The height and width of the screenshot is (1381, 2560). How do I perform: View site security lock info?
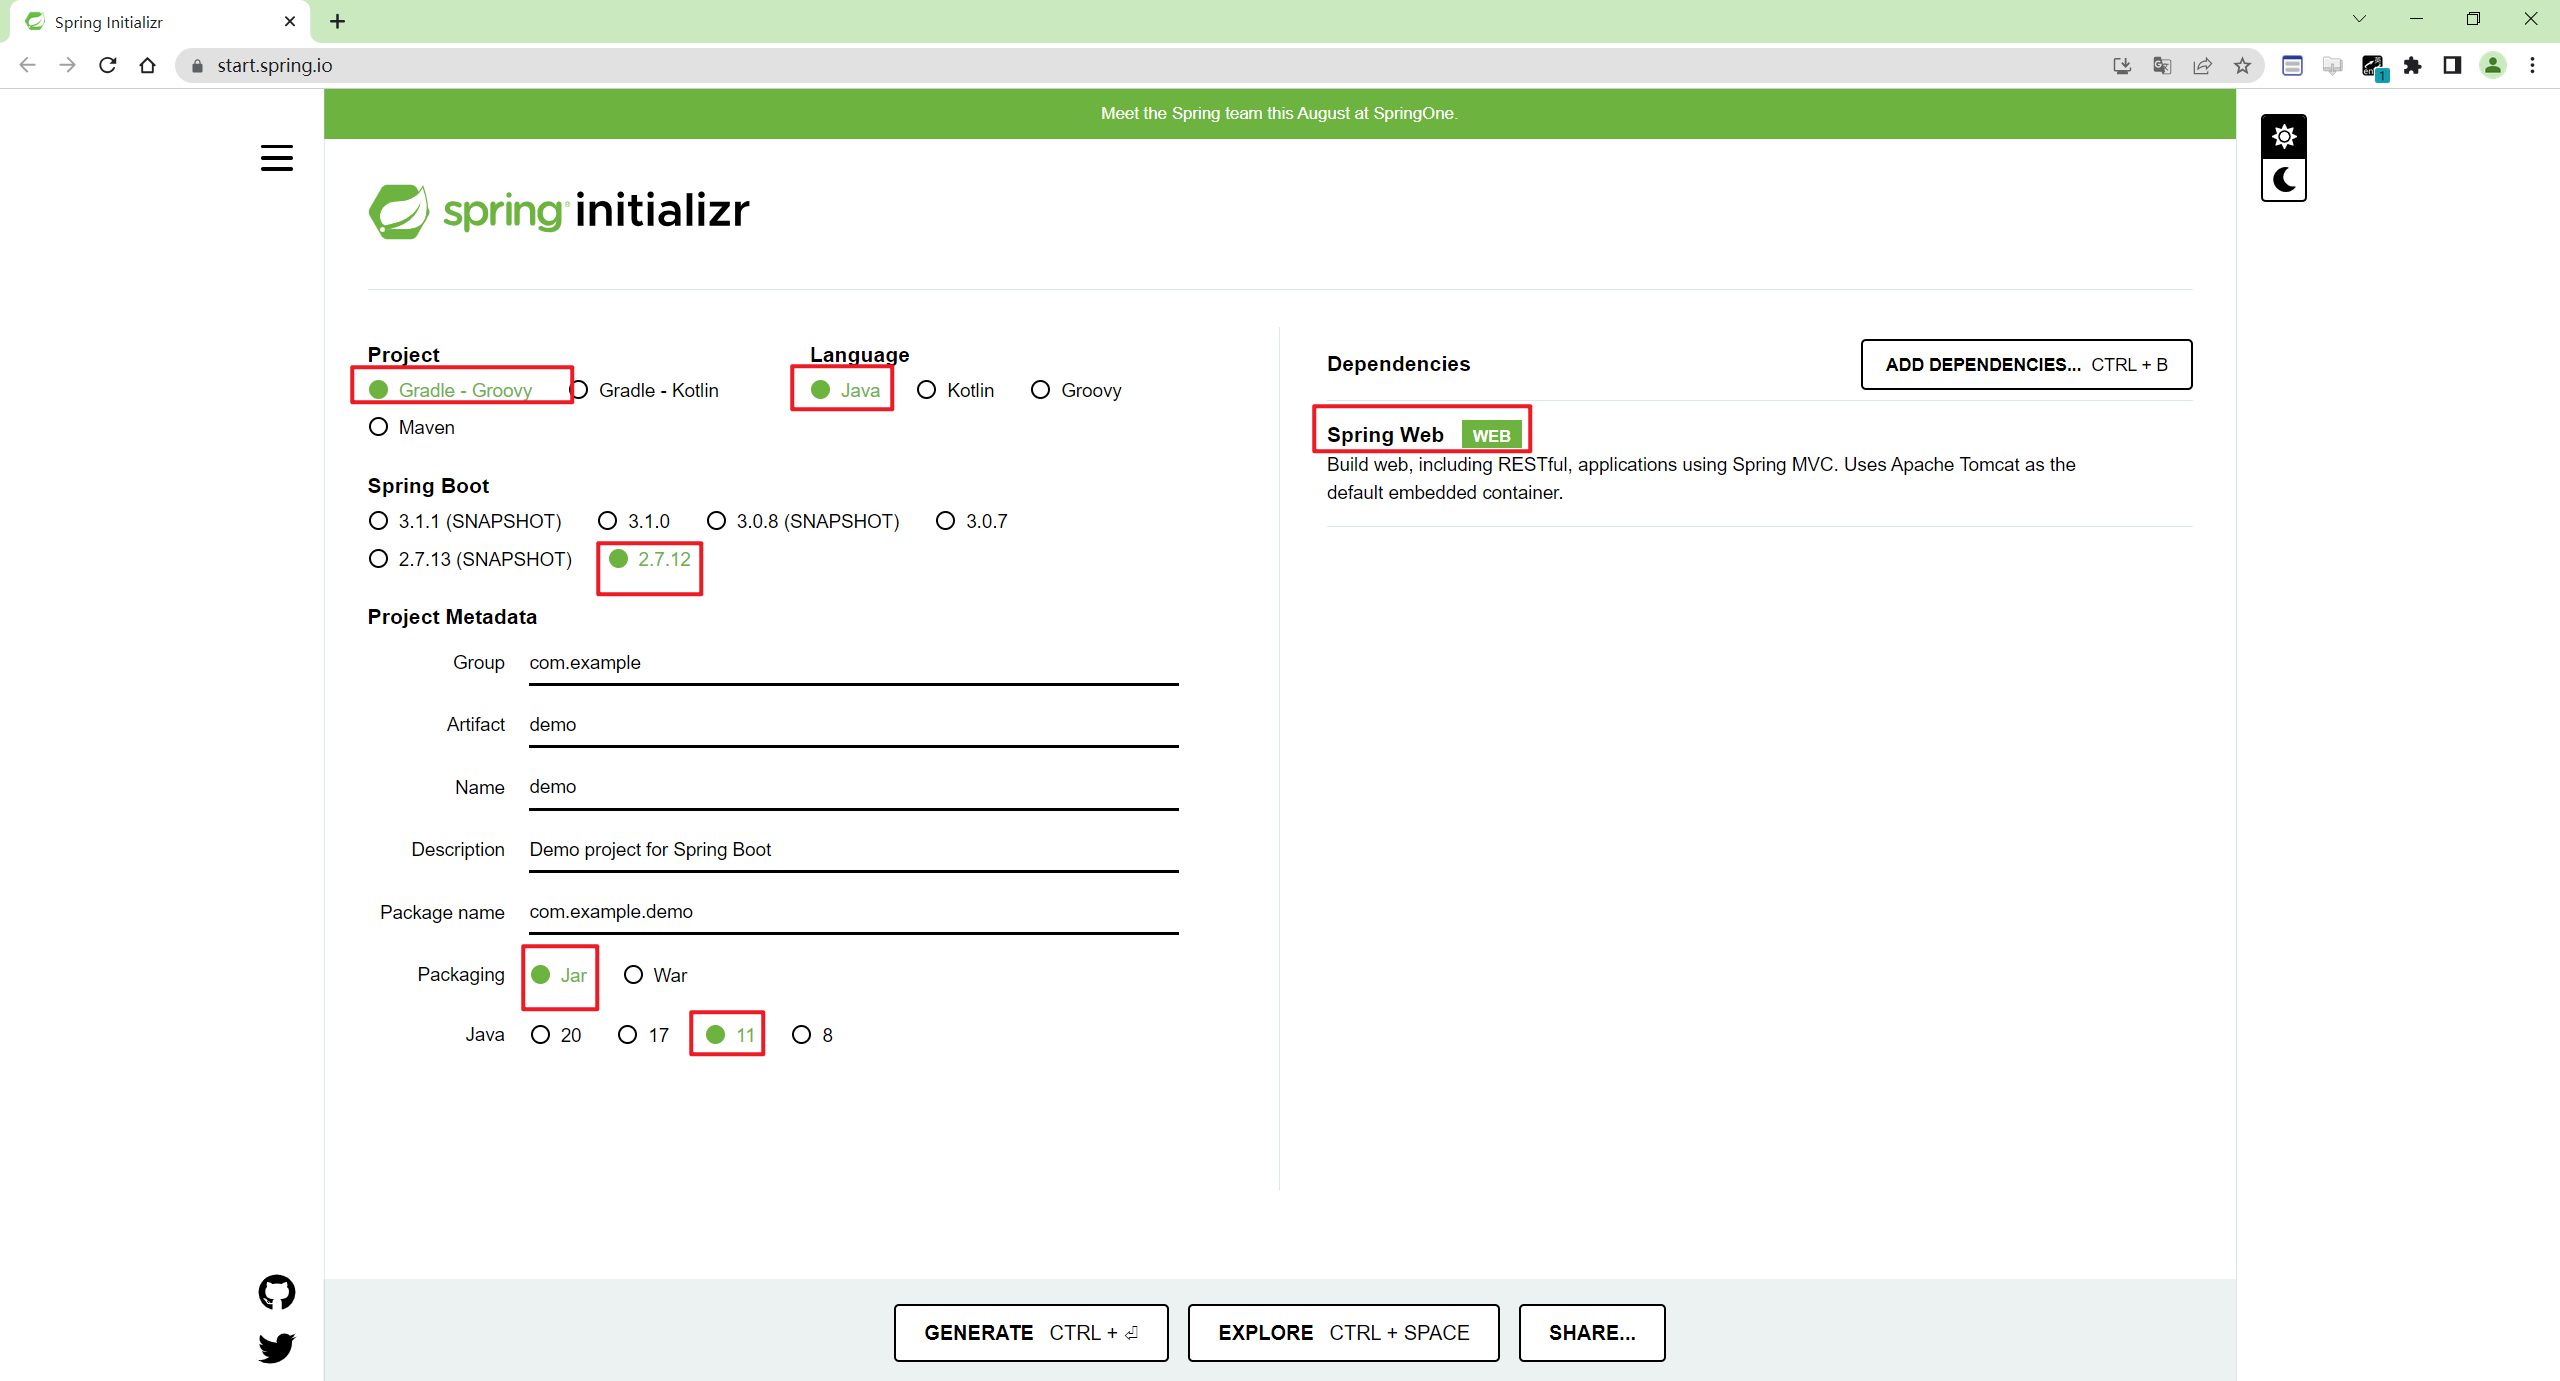pyautogui.click(x=197, y=65)
